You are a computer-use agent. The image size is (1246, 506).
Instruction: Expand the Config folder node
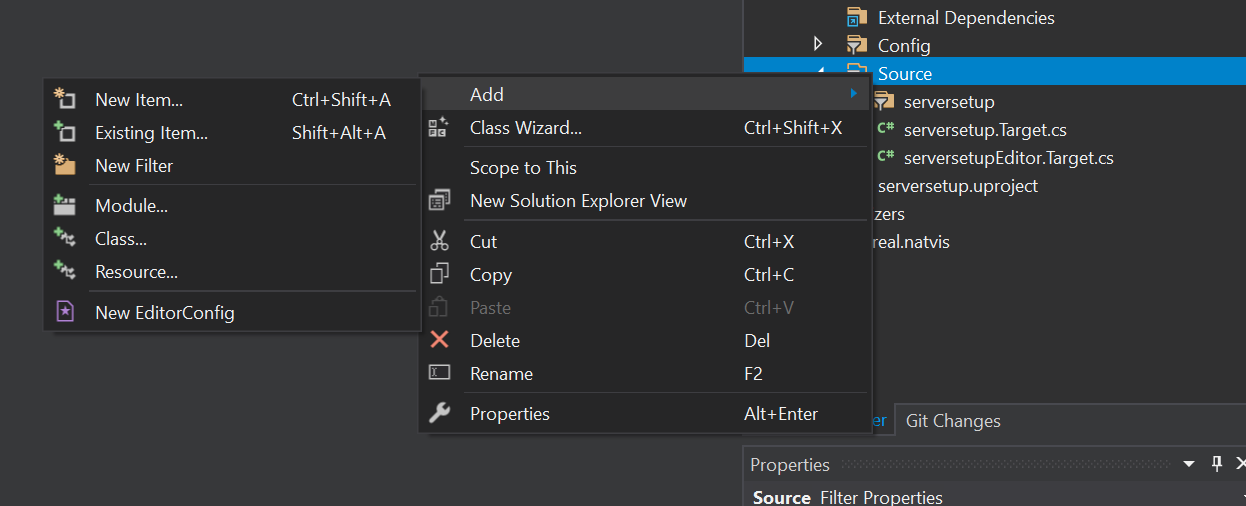pyautogui.click(x=818, y=44)
